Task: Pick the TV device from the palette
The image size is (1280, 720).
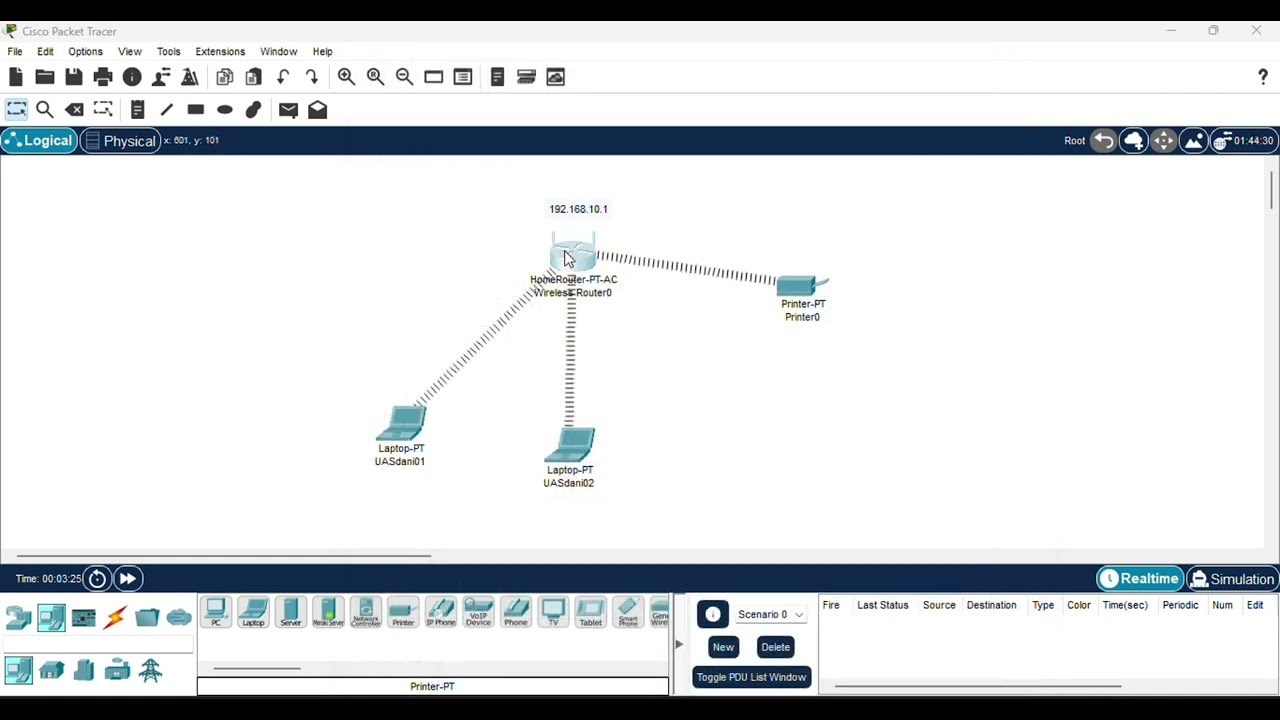Action: [x=553, y=613]
